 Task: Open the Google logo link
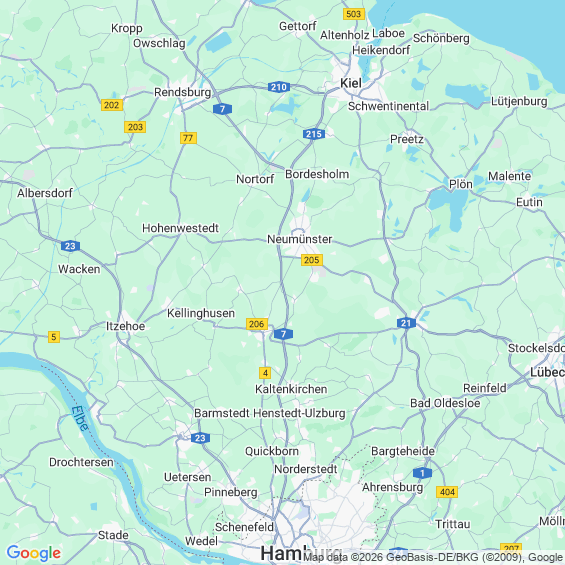click(34, 553)
